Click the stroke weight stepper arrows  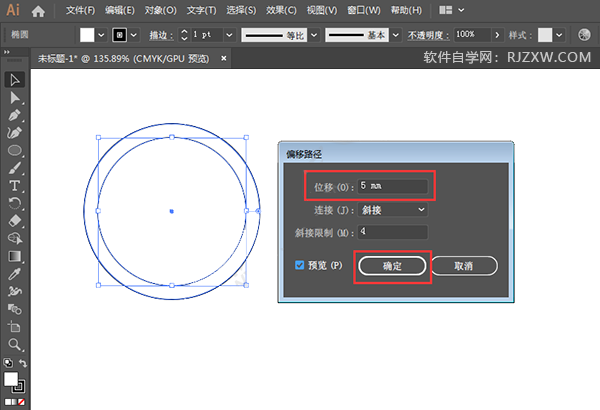184,35
